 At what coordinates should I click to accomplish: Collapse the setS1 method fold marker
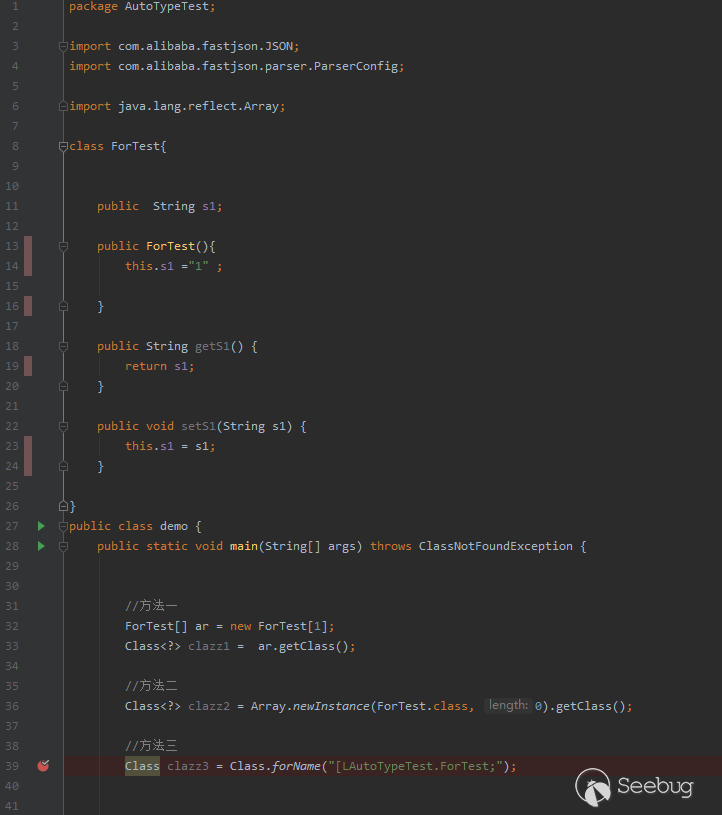coord(64,426)
